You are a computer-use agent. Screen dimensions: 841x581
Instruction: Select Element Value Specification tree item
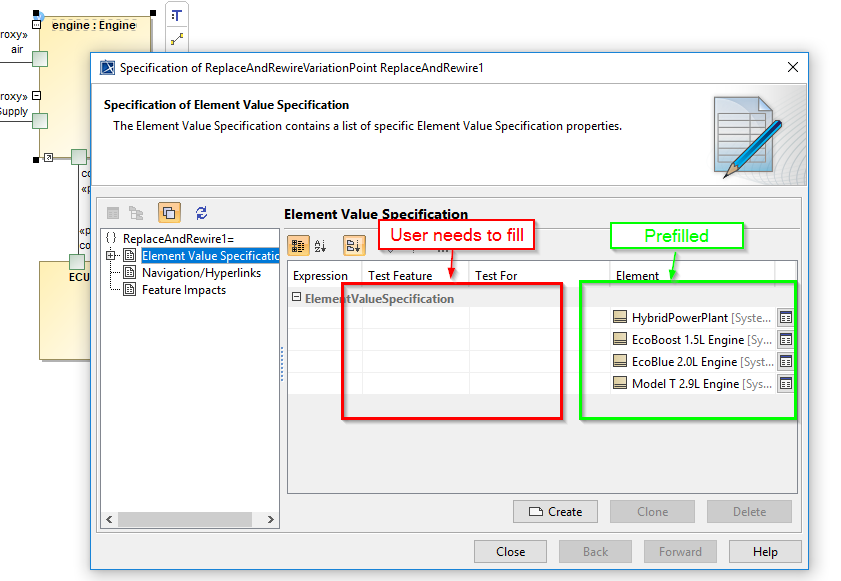click(210, 256)
